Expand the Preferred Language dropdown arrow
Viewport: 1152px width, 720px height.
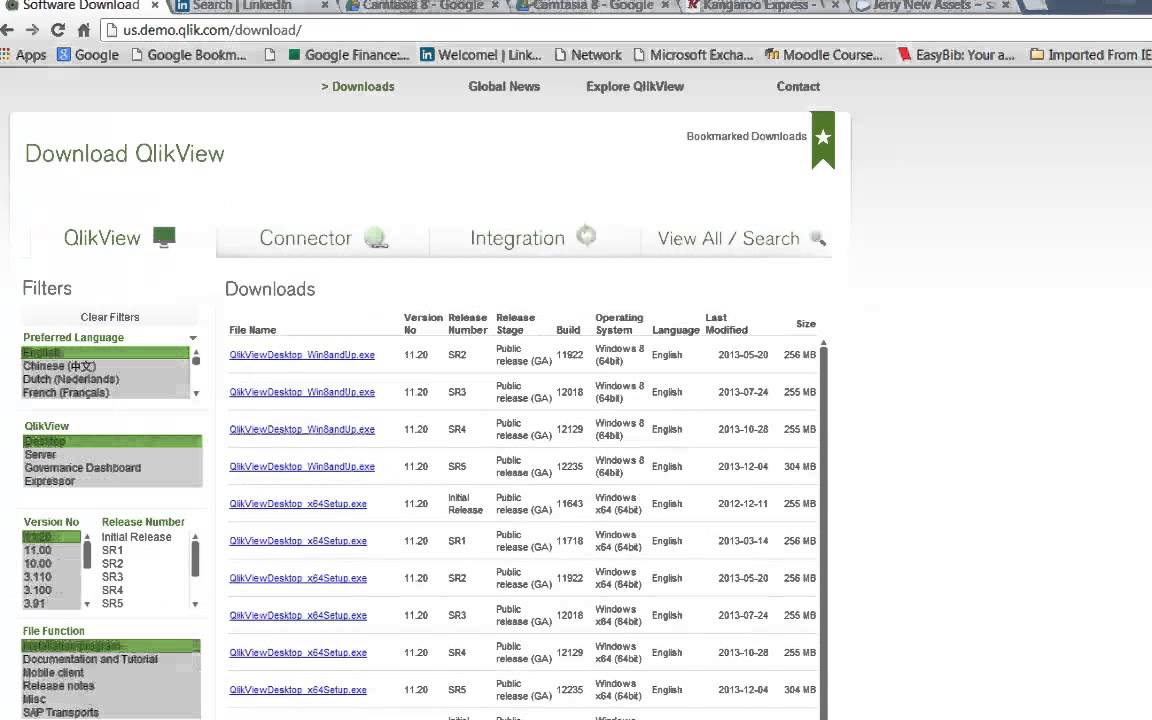tap(193, 338)
